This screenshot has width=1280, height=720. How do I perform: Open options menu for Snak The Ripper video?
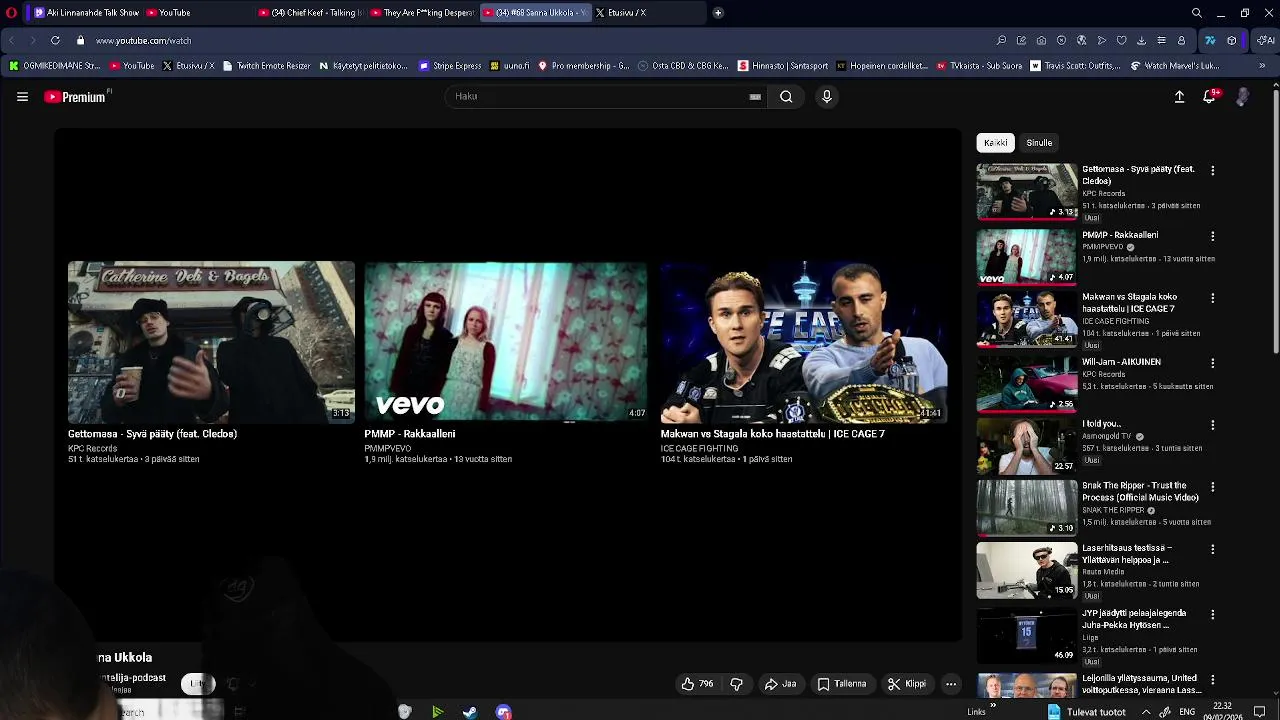pos(1212,488)
